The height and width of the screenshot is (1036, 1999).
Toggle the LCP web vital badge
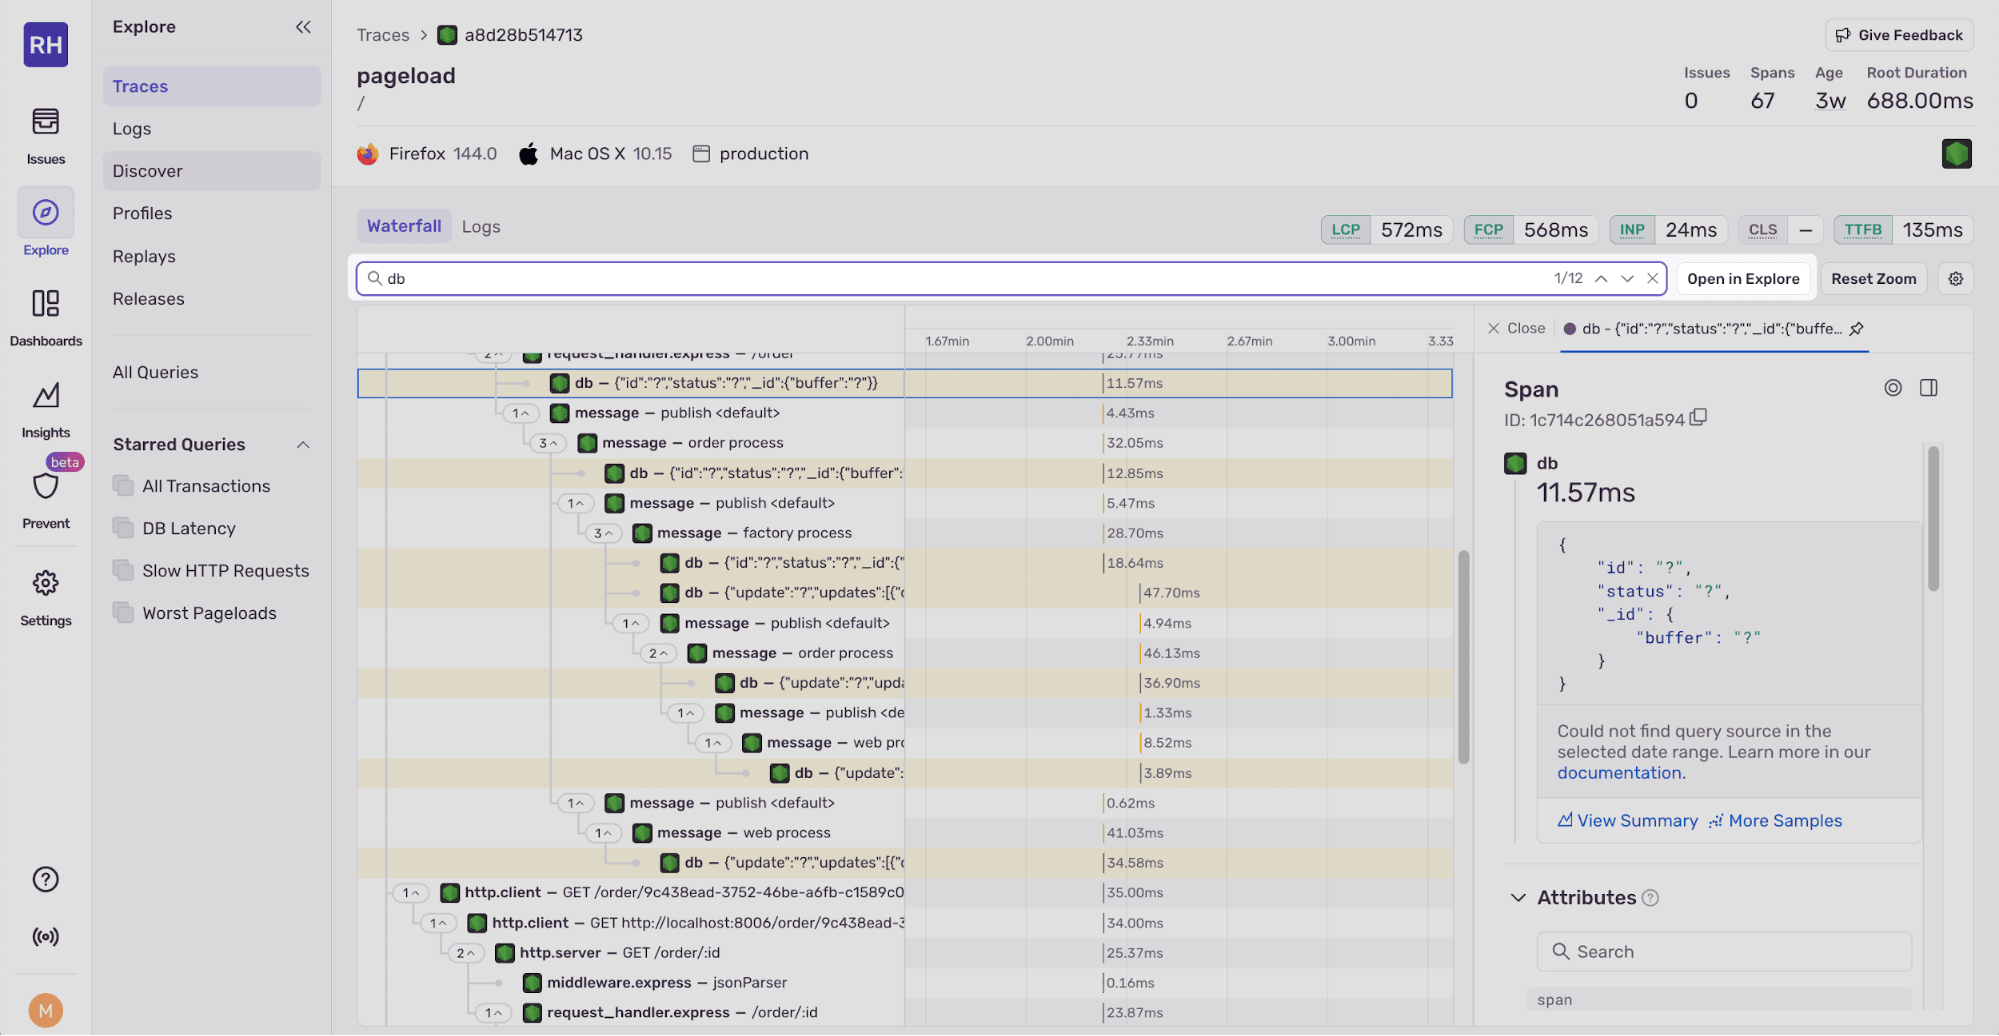[x=1345, y=229]
